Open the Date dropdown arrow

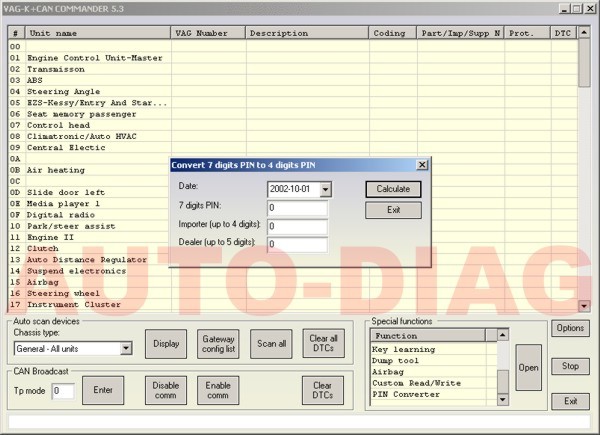click(x=326, y=189)
